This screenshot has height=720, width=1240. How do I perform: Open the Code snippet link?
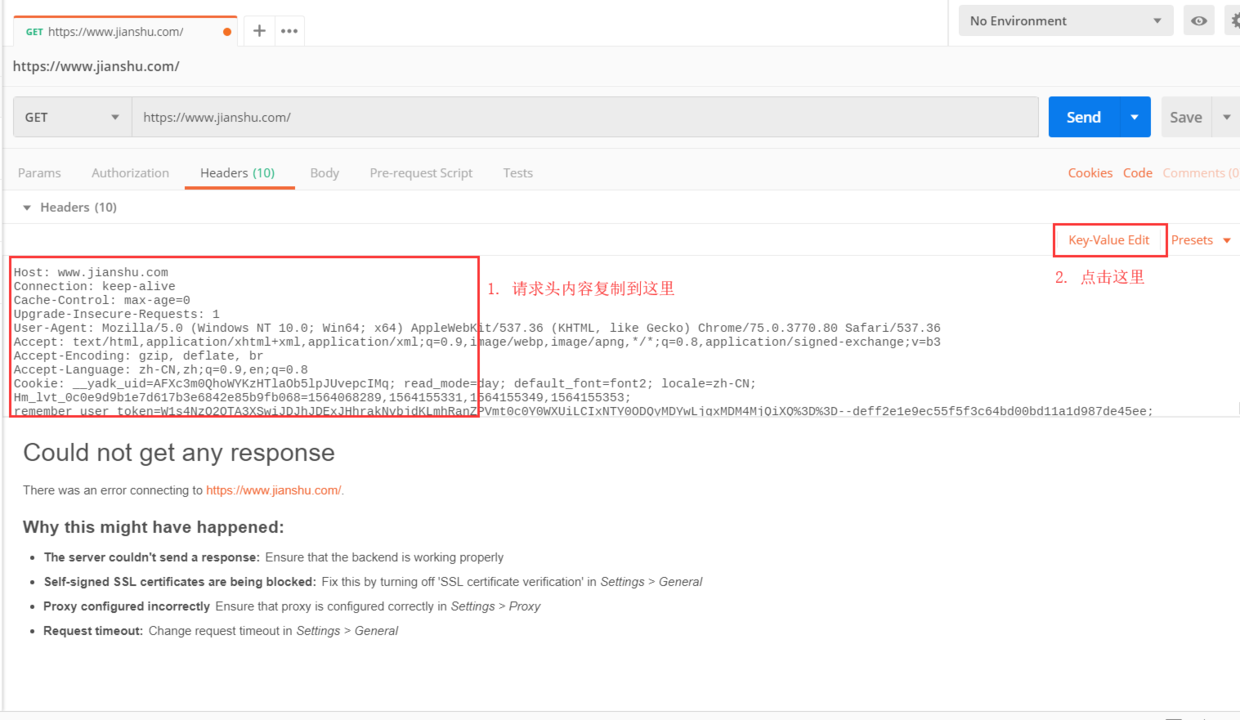pos(1138,173)
